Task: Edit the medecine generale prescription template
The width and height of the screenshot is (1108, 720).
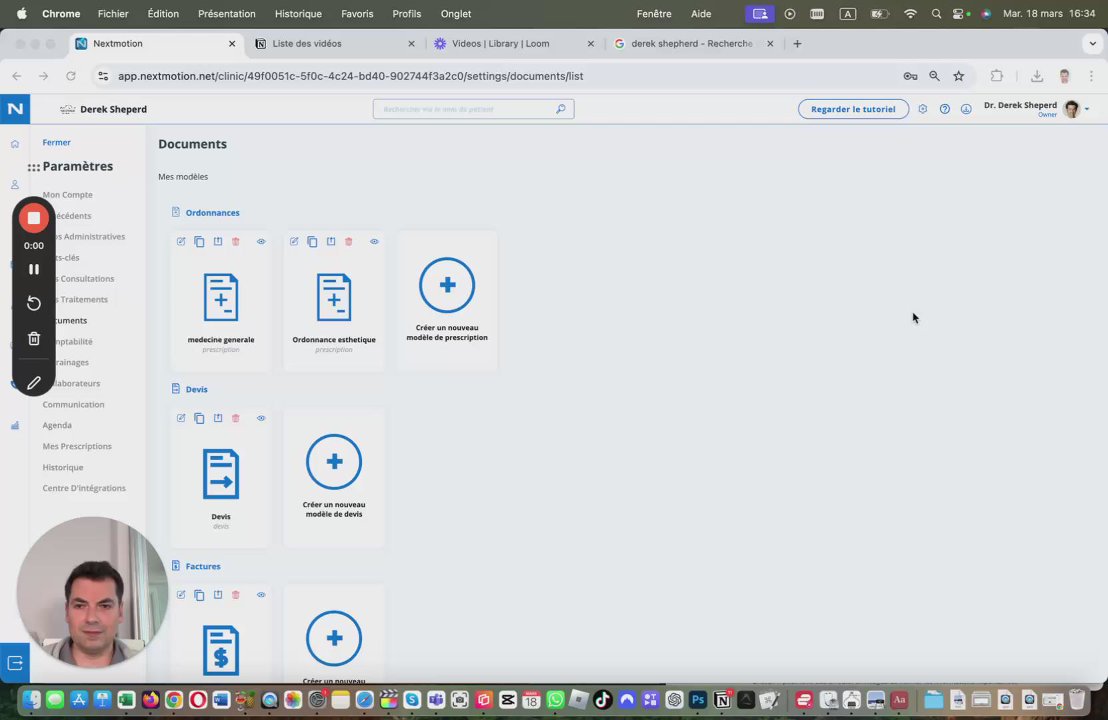Action: tap(181, 242)
